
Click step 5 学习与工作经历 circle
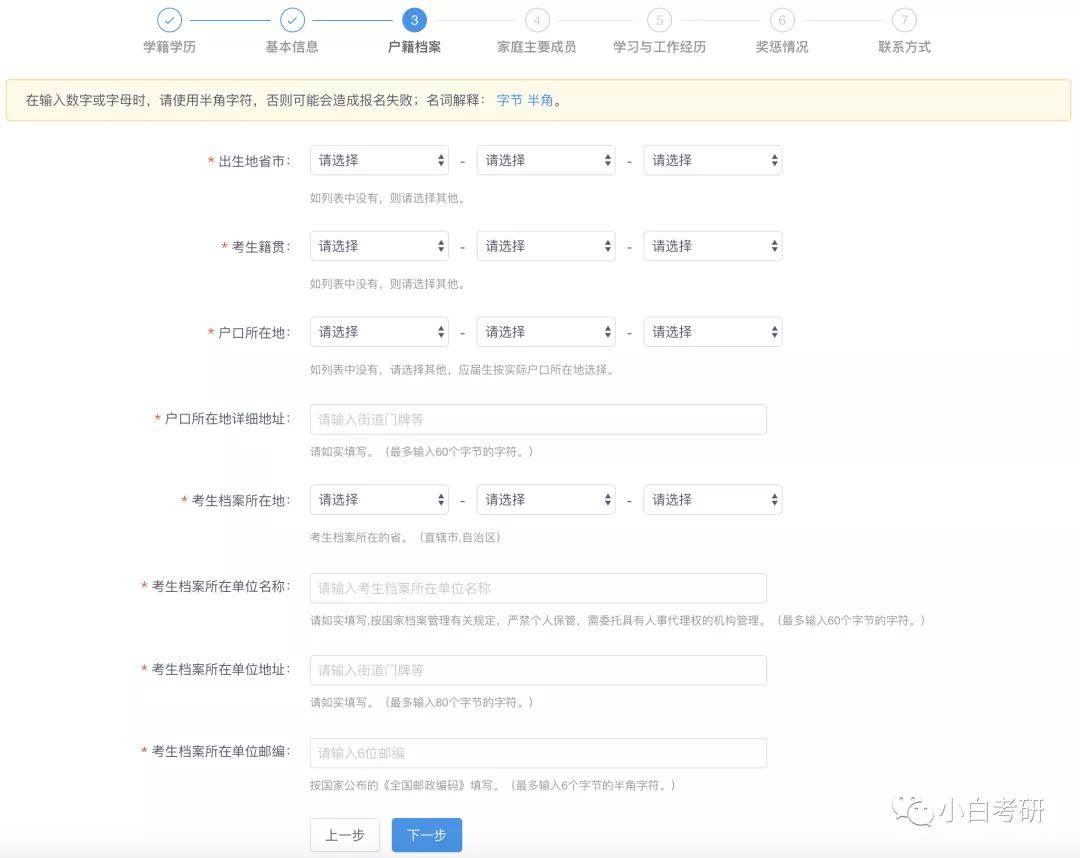(659, 19)
